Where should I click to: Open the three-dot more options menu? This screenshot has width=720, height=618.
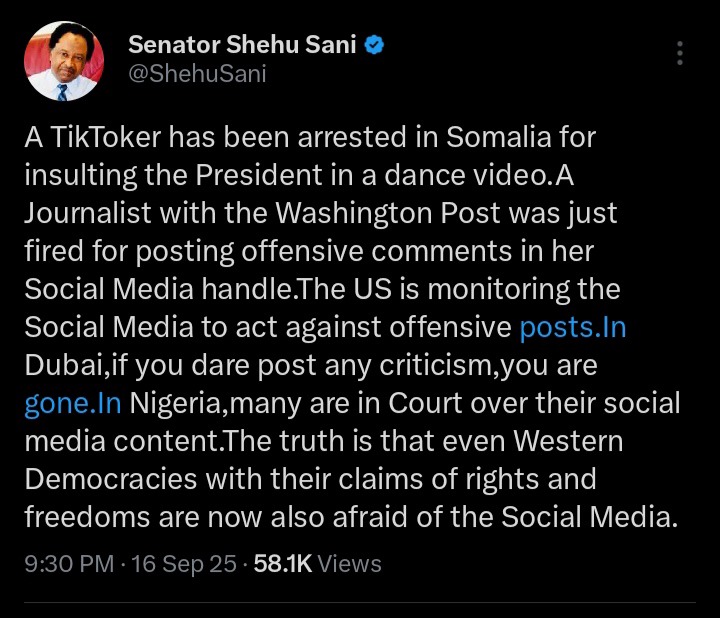681,54
